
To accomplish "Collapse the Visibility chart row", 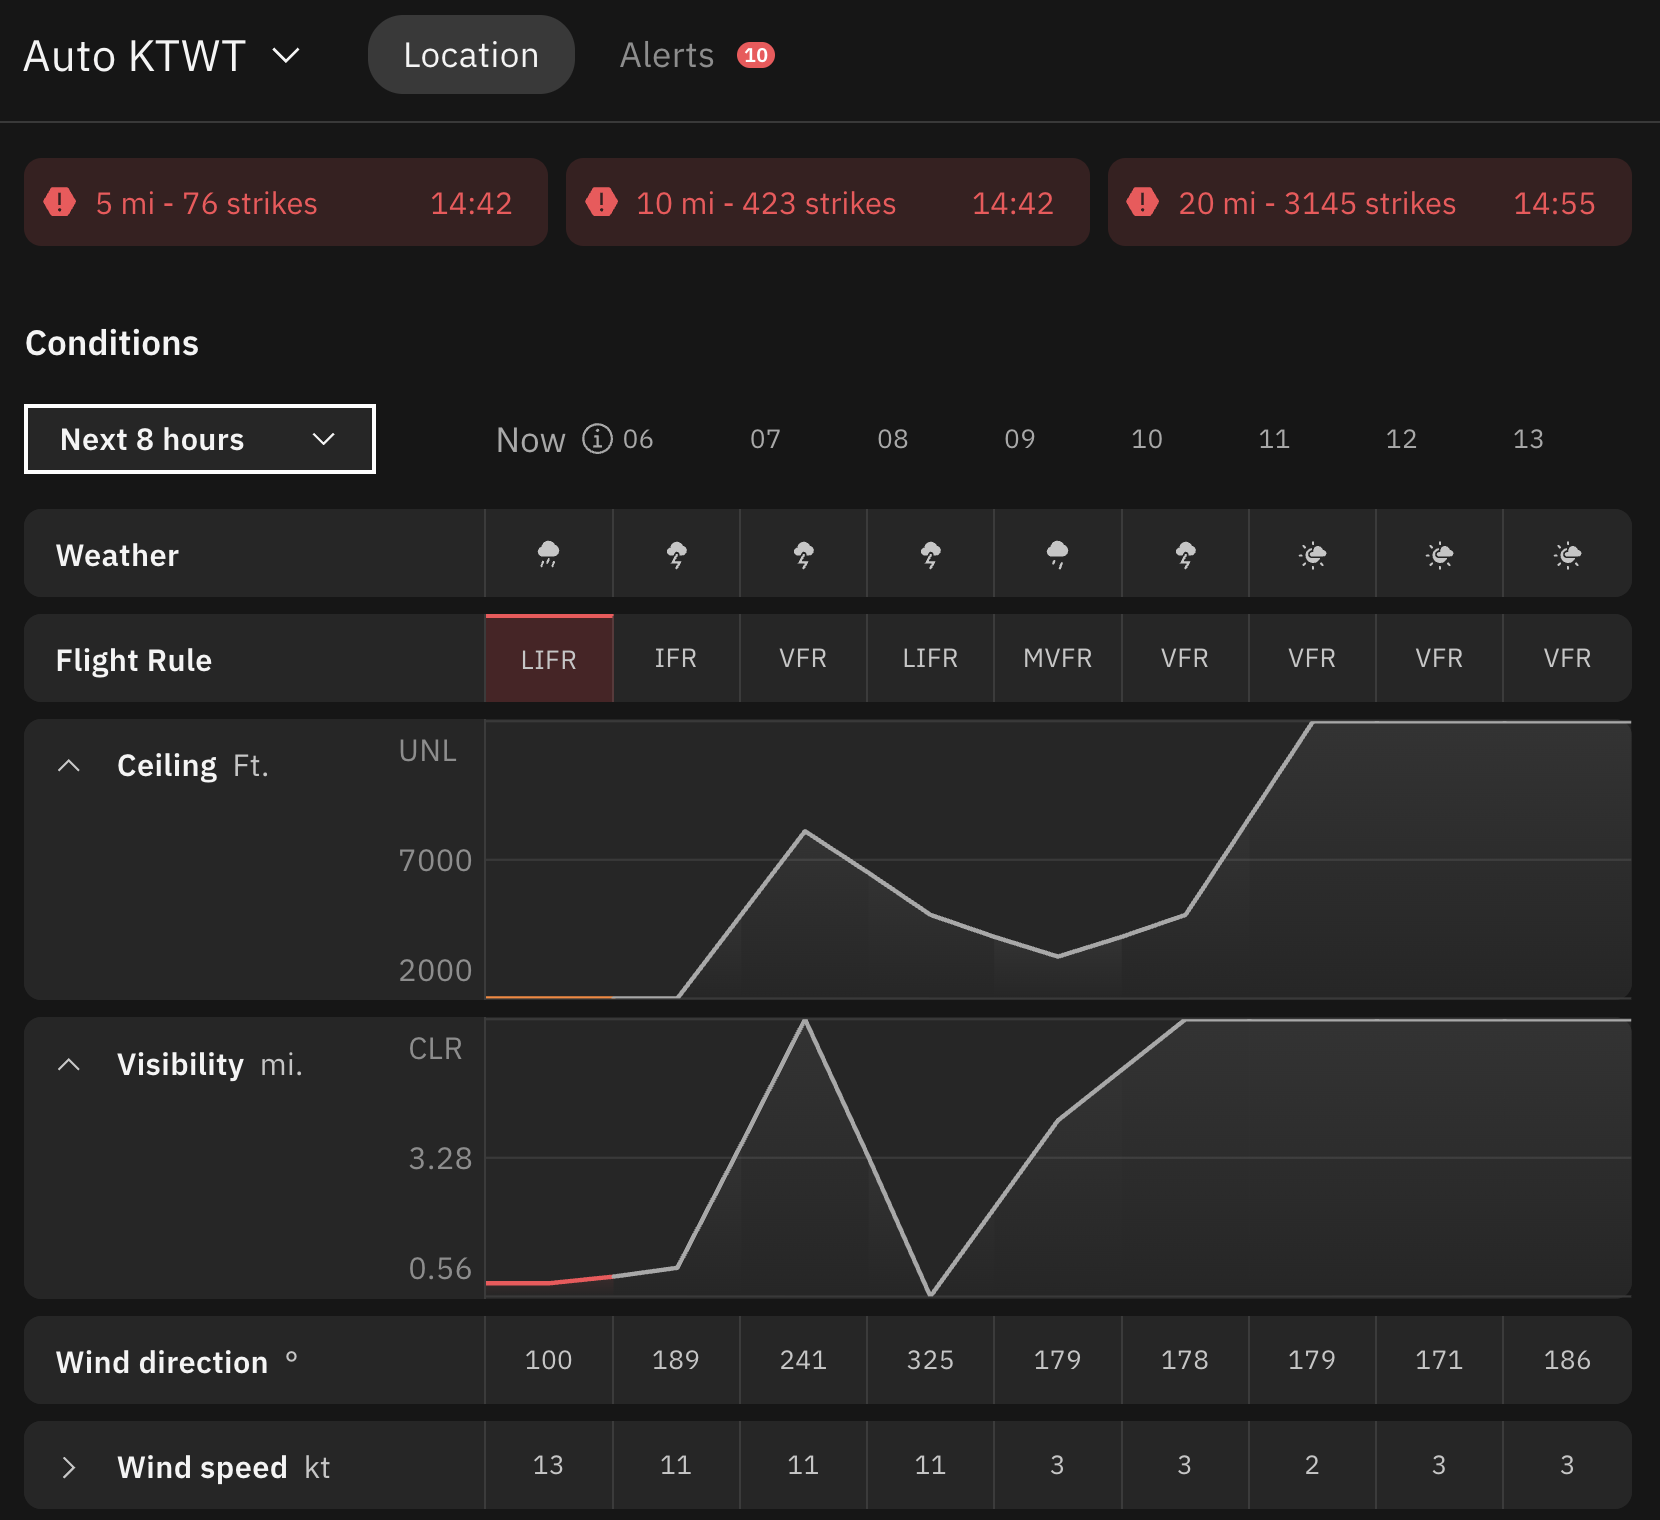I will pyautogui.click(x=69, y=1065).
